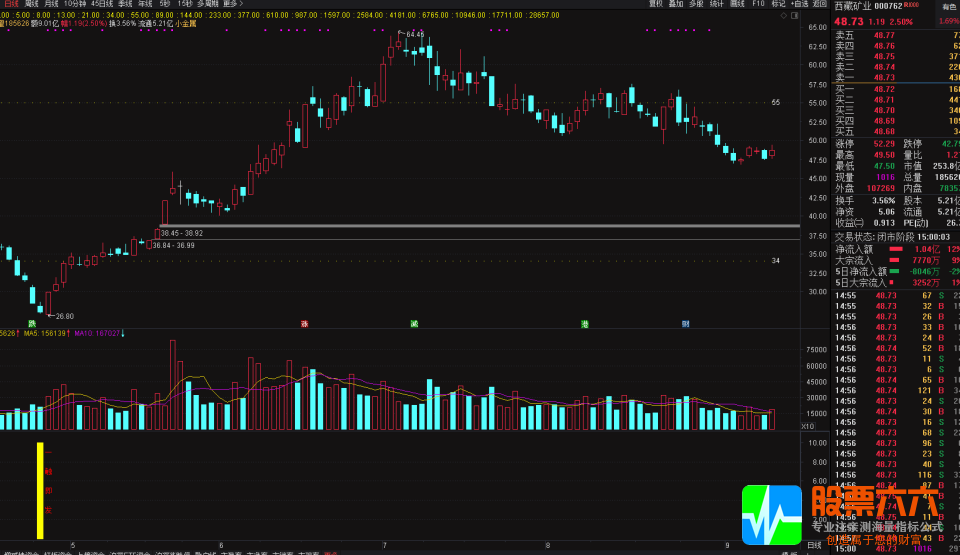This screenshot has width=960, height=555.
Task: Click the X10 volume scale button
Action: (x=808, y=426)
